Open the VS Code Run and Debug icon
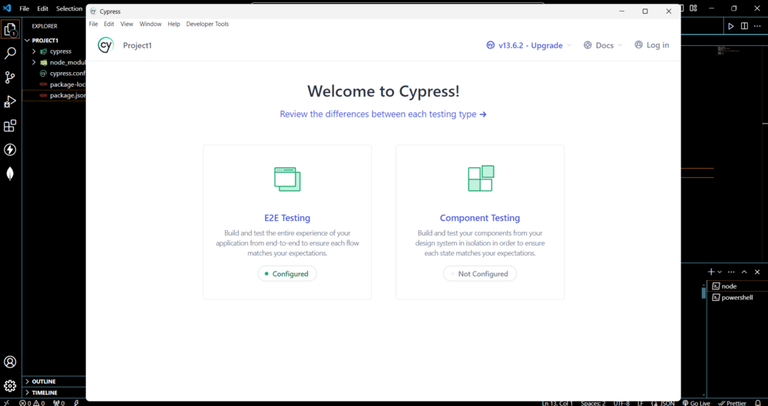The image size is (768, 406). click(x=10, y=101)
